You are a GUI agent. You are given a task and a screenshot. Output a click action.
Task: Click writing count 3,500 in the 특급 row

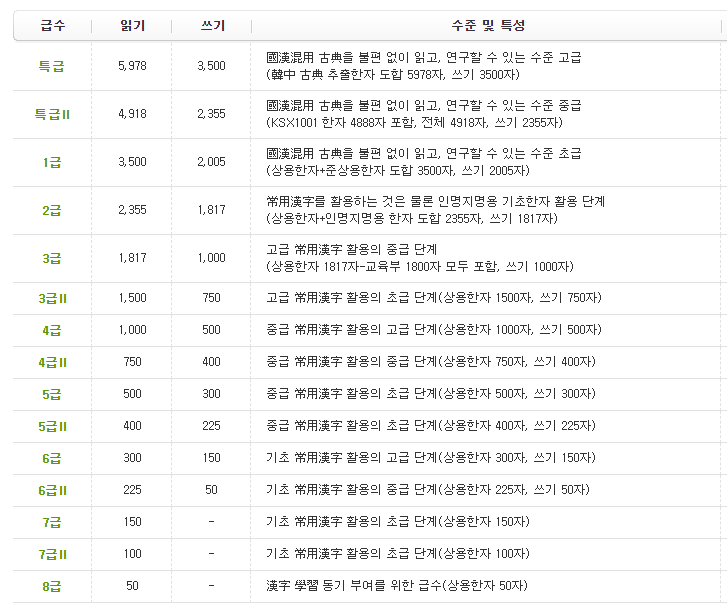coord(211,66)
